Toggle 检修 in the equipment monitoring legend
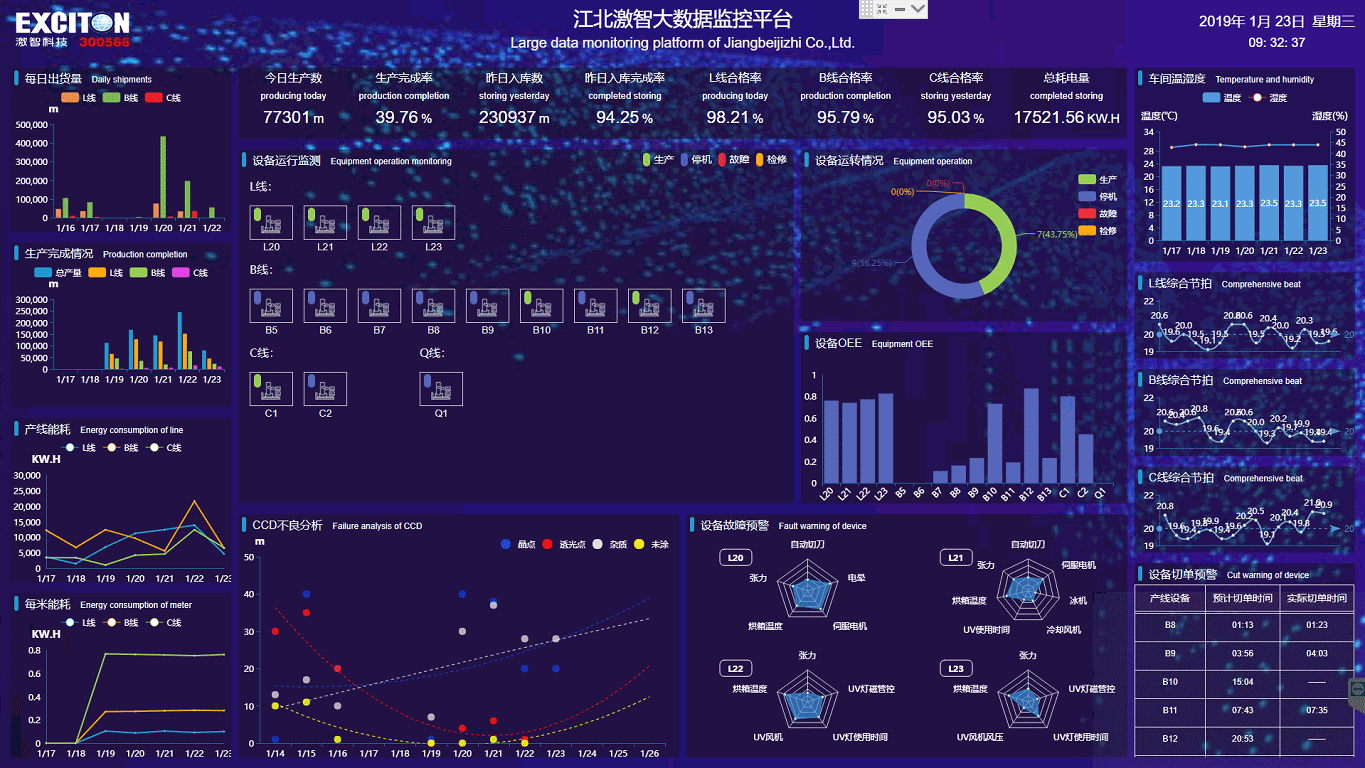Viewport: 1365px width, 768px height. 771,160
